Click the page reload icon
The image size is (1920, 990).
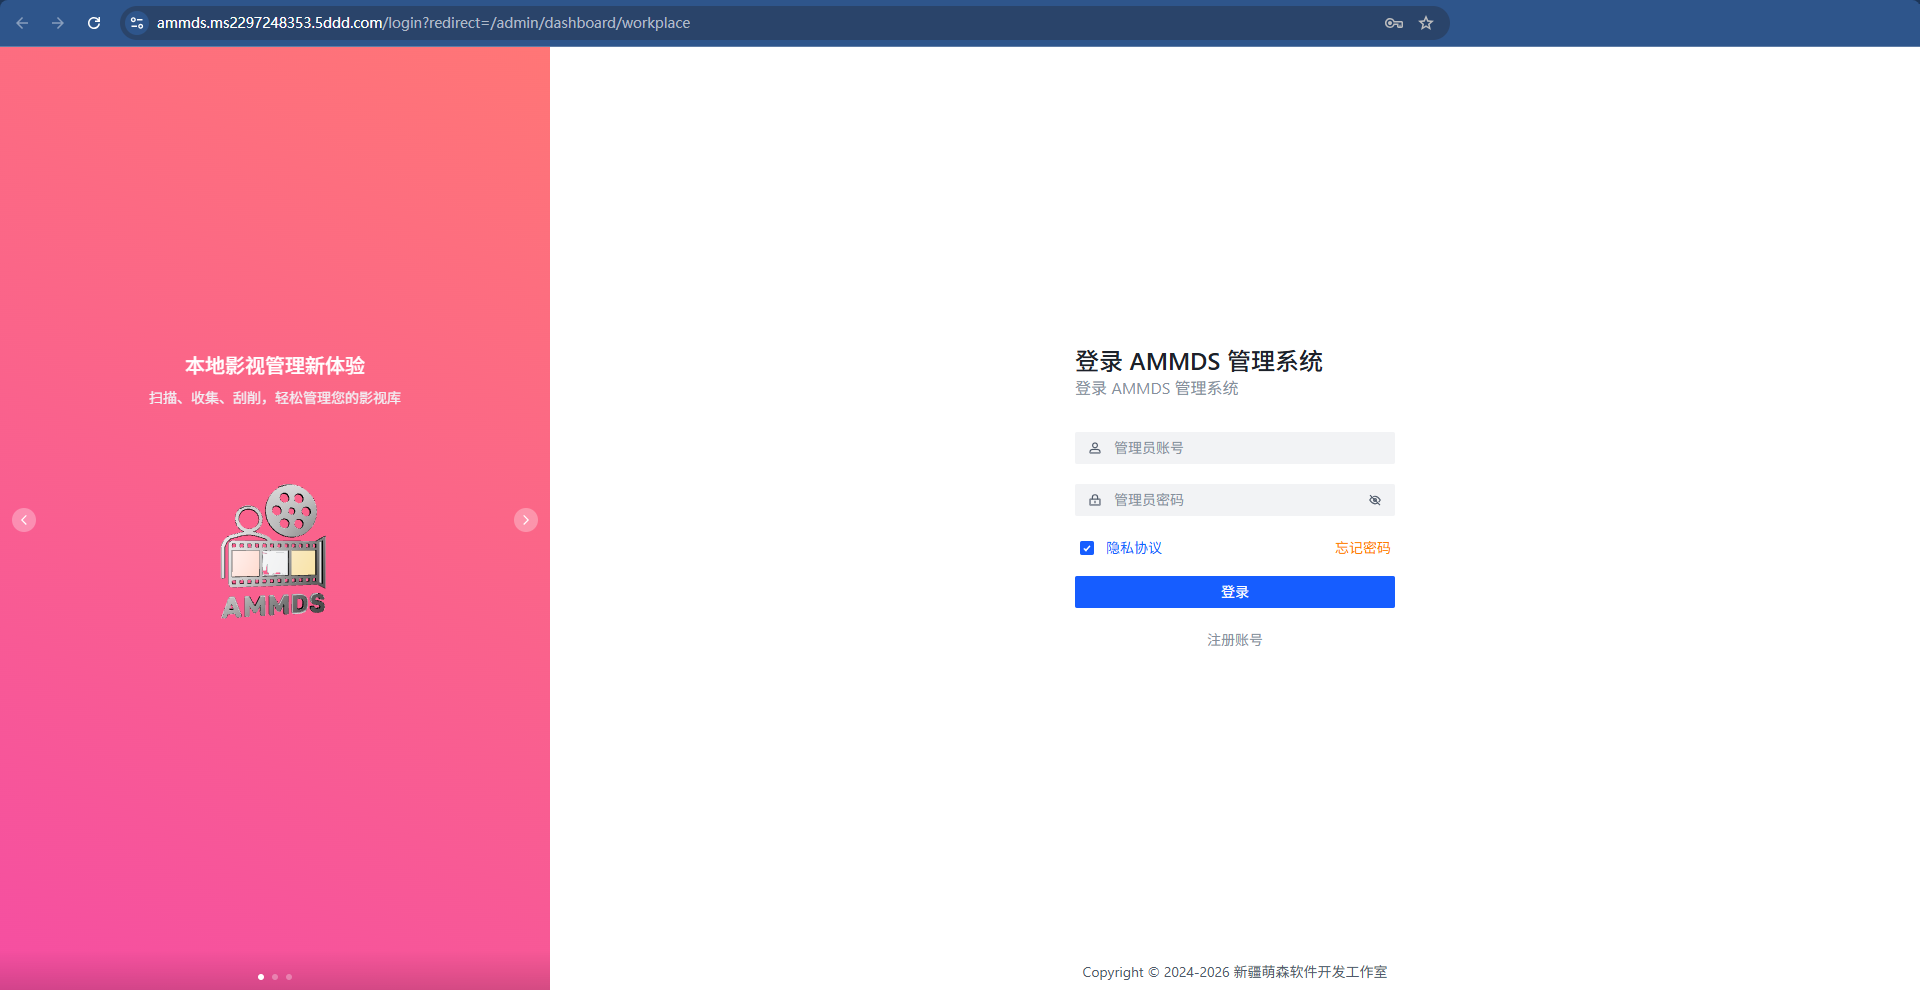94,22
